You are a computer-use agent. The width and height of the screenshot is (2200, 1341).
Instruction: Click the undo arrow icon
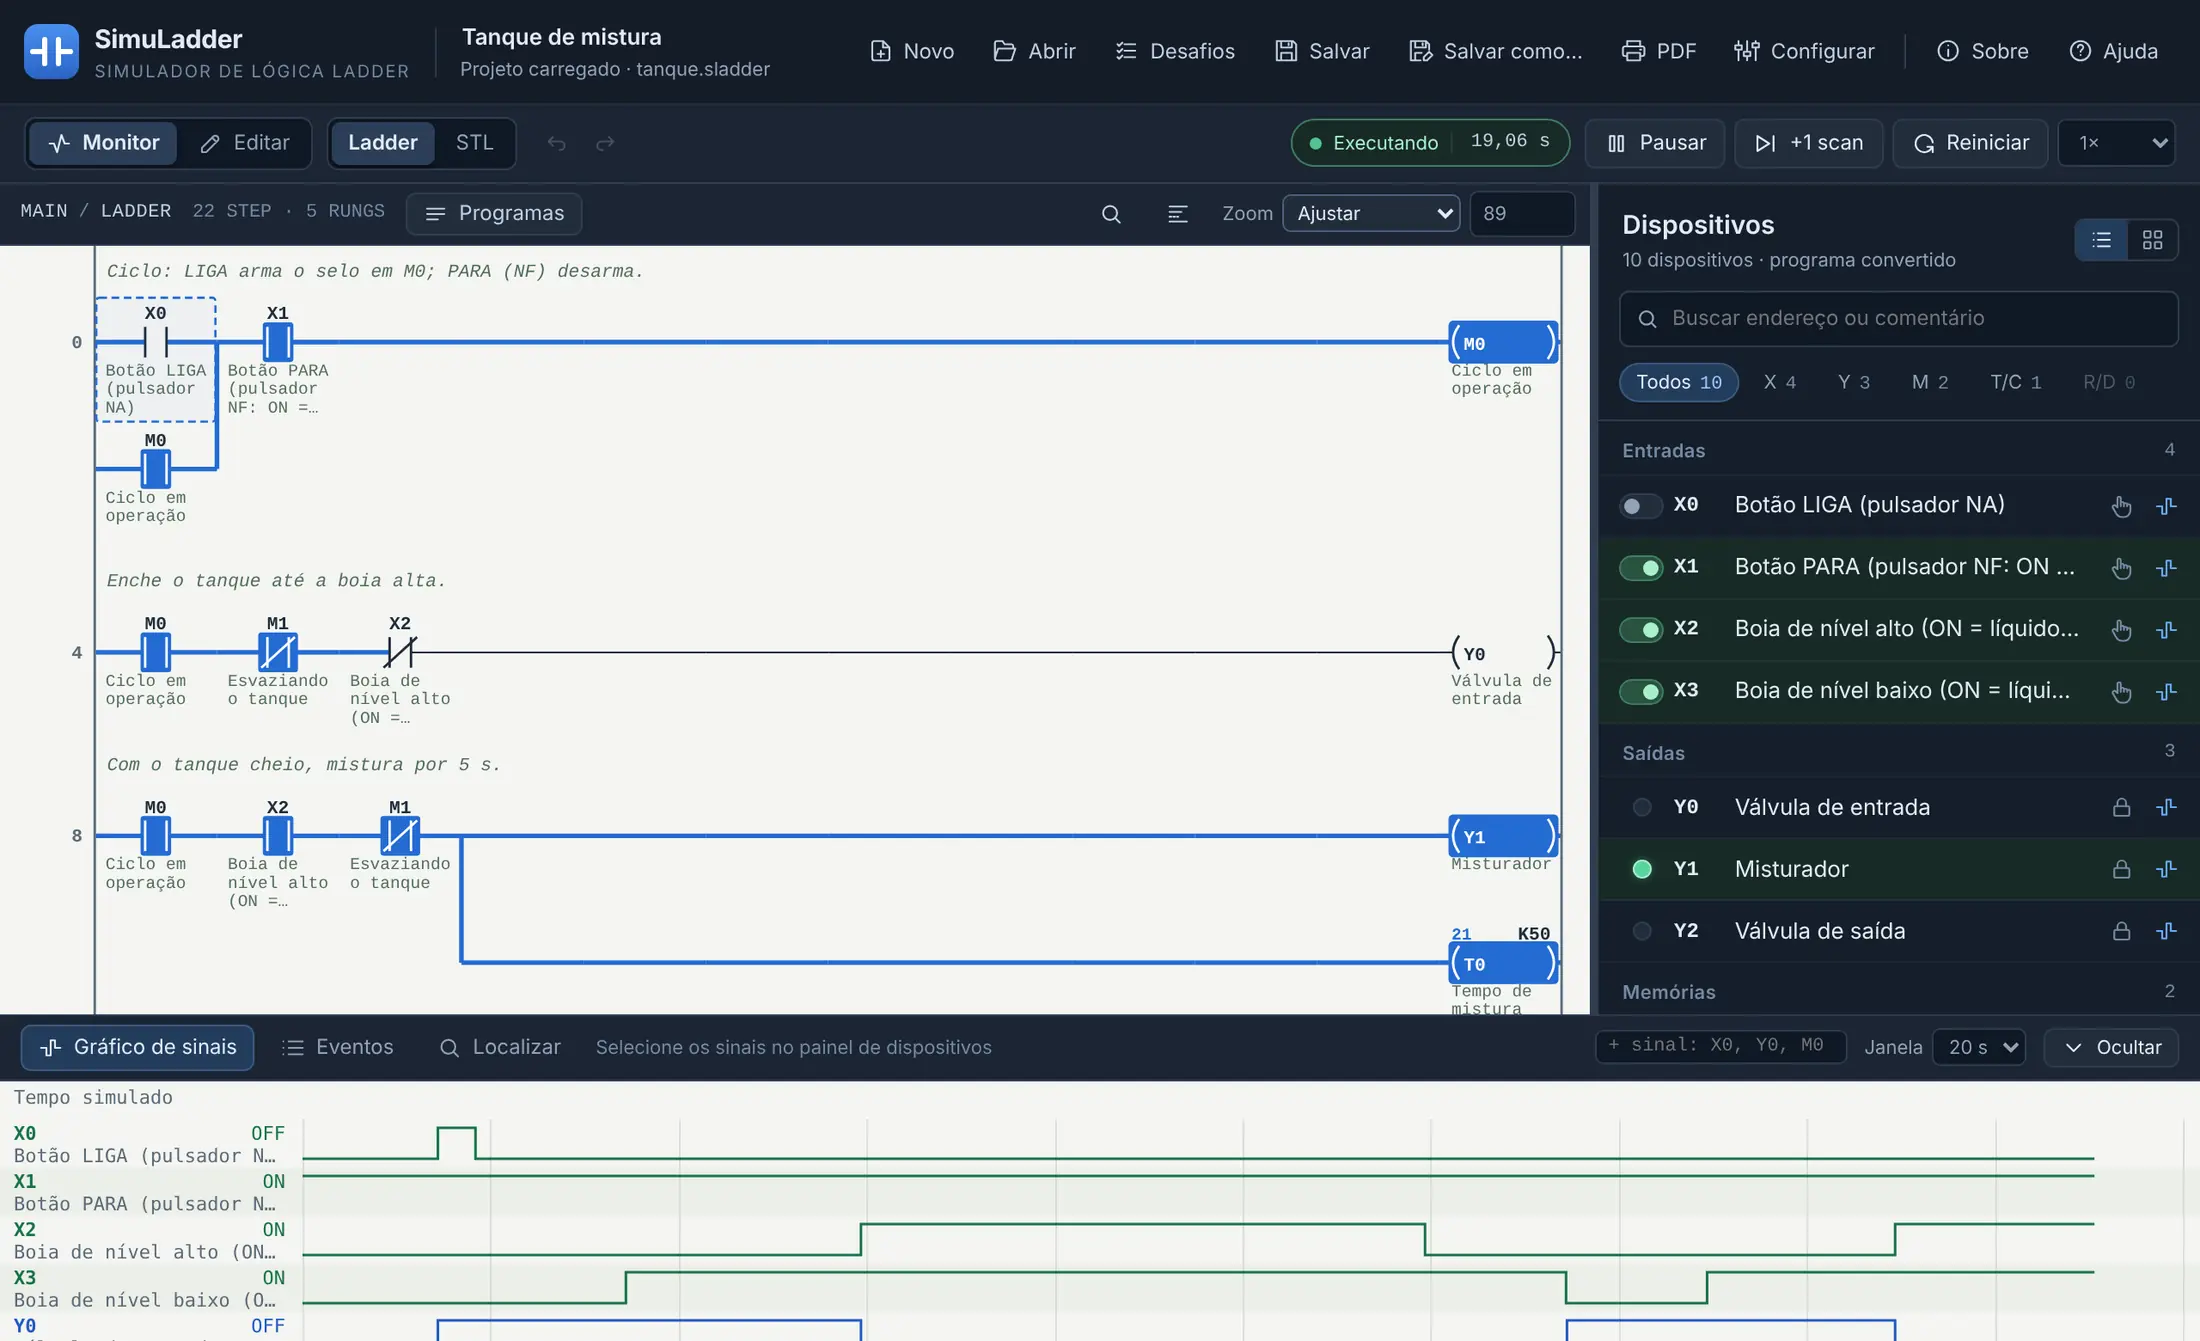point(556,143)
